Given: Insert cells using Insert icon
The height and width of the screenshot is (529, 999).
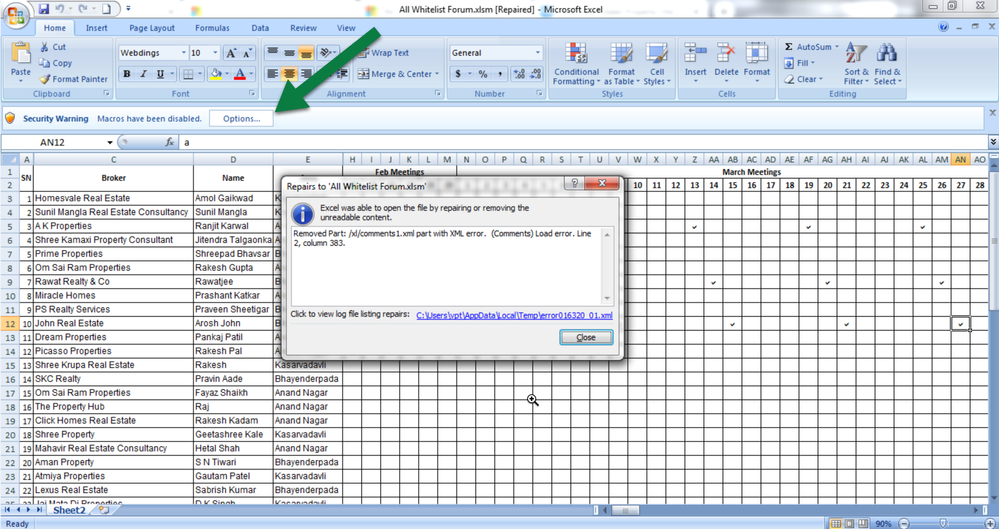Looking at the screenshot, I should pyautogui.click(x=695, y=54).
